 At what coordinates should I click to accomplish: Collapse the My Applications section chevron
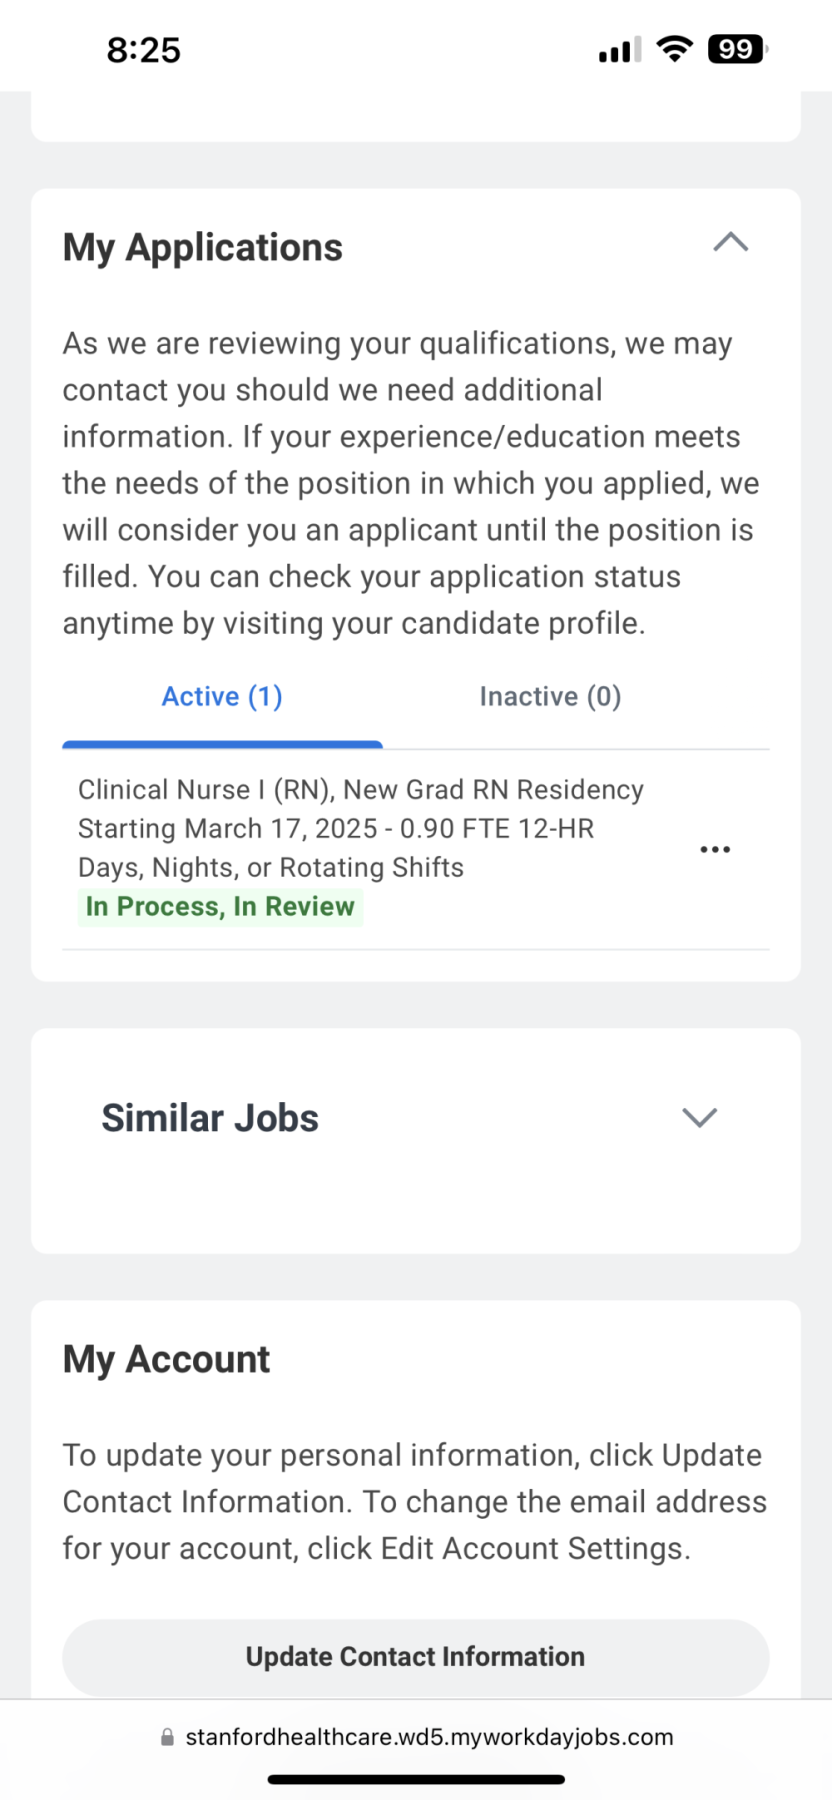pyautogui.click(x=730, y=243)
